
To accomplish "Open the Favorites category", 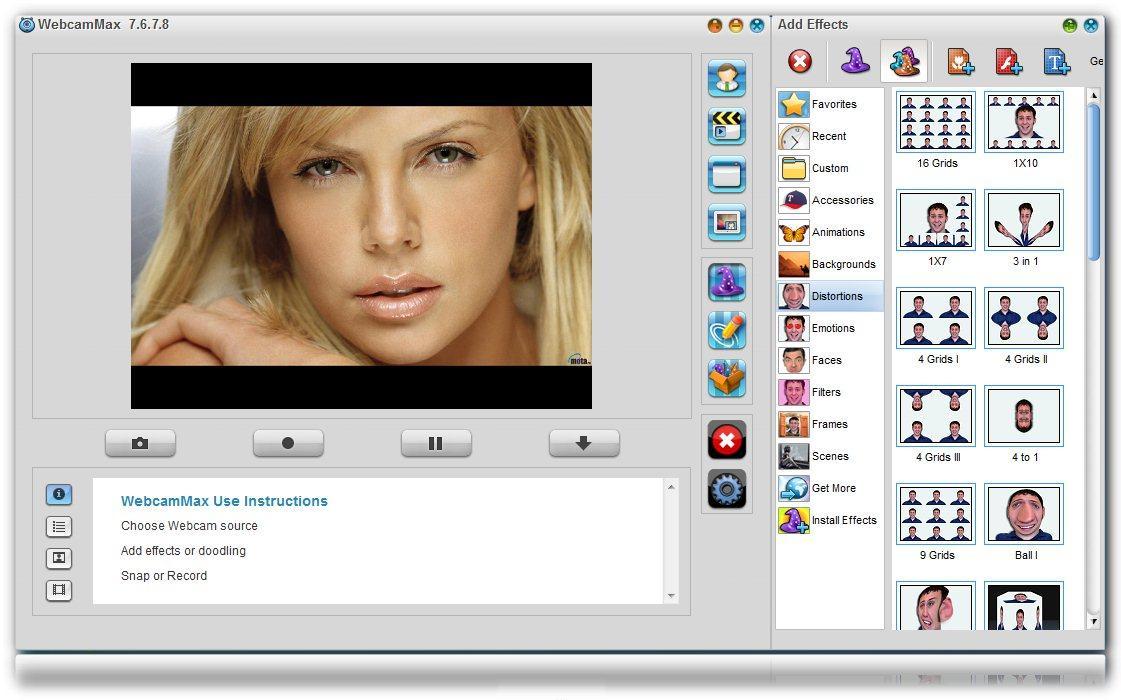I will pyautogui.click(x=830, y=104).
